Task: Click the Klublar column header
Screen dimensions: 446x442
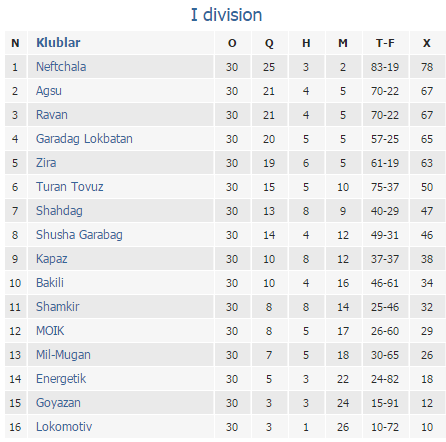Action: pyautogui.click(x=58, y=43)
